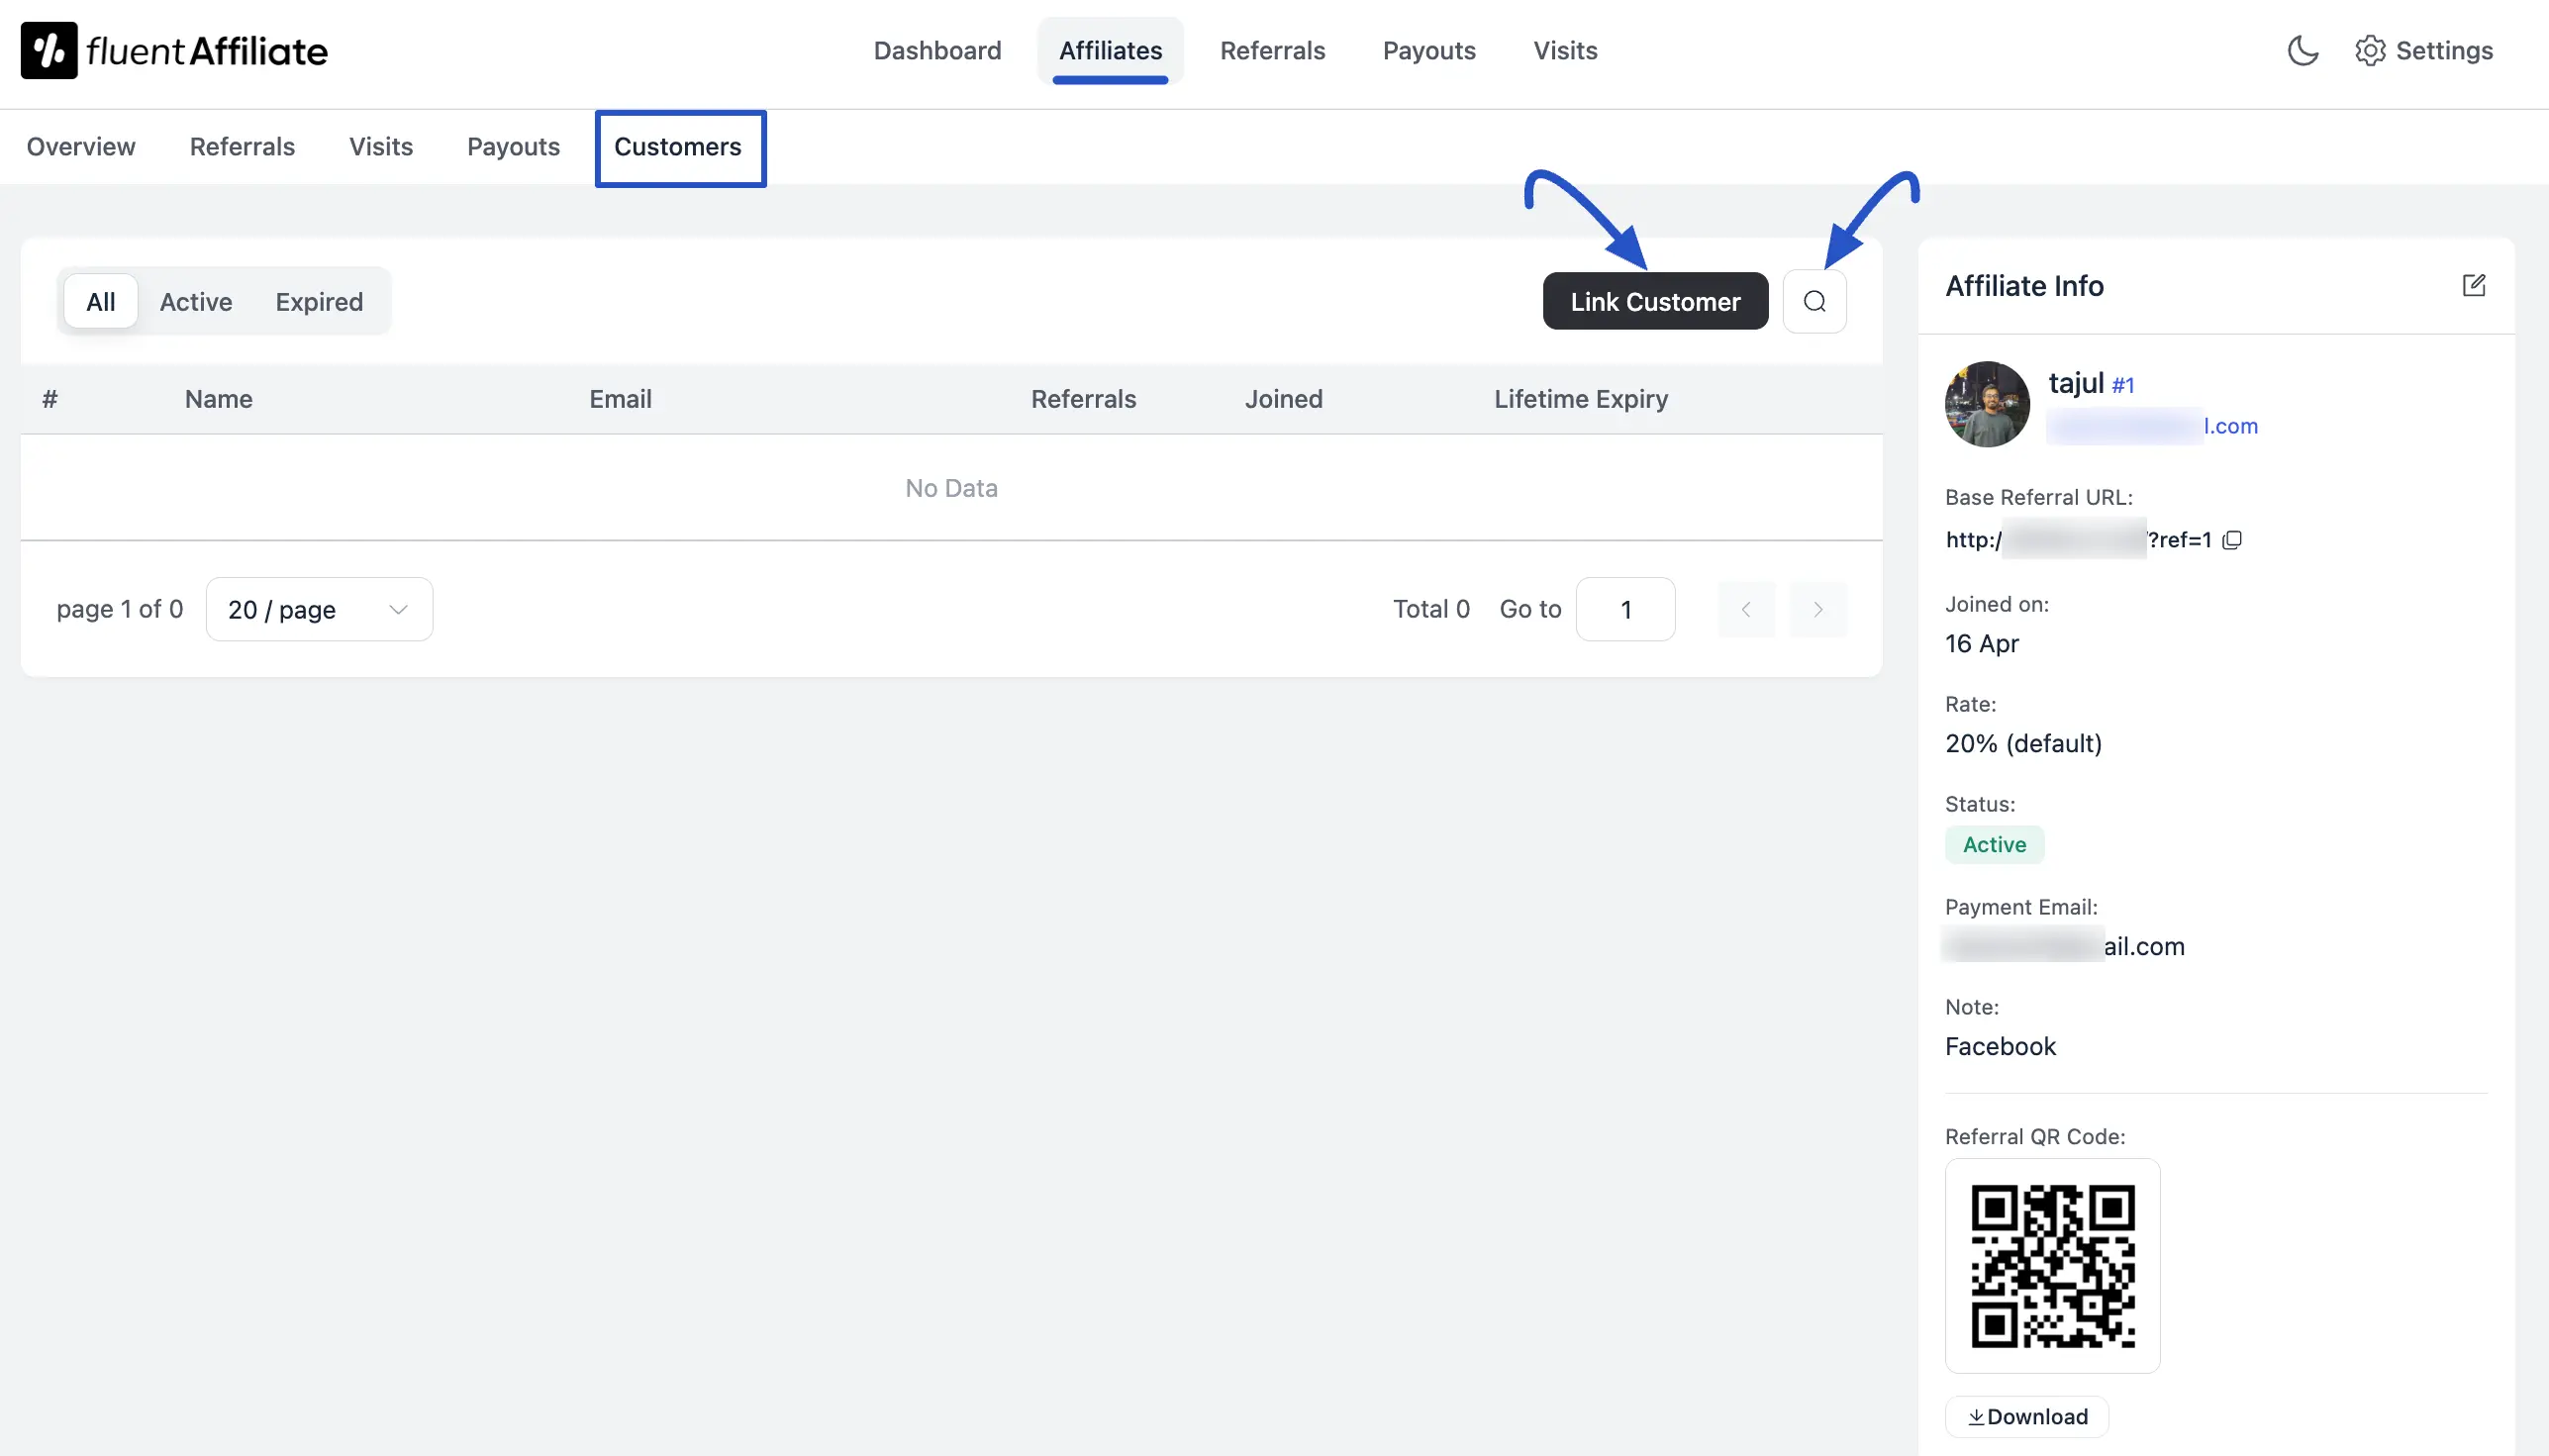
Task: Copy base referral URL icon
Action: point(2232,540)
